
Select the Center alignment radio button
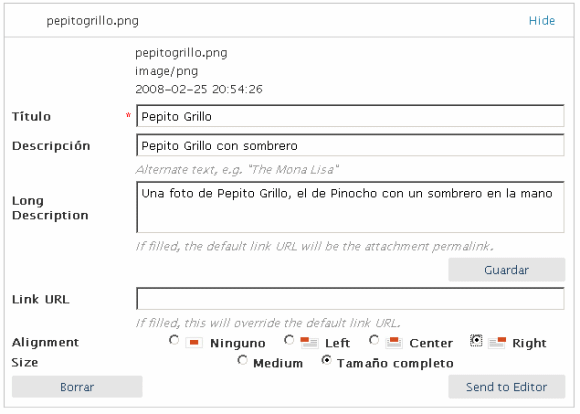pos(374,340)
